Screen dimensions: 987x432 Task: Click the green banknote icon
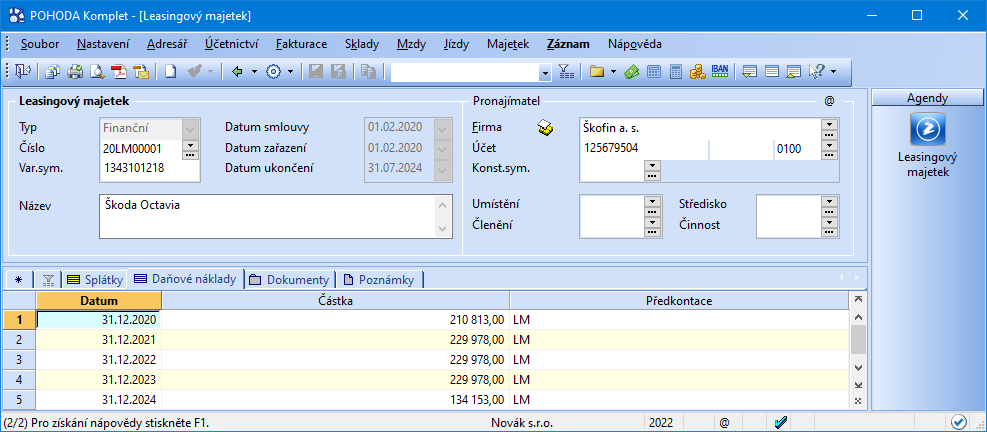631,72
